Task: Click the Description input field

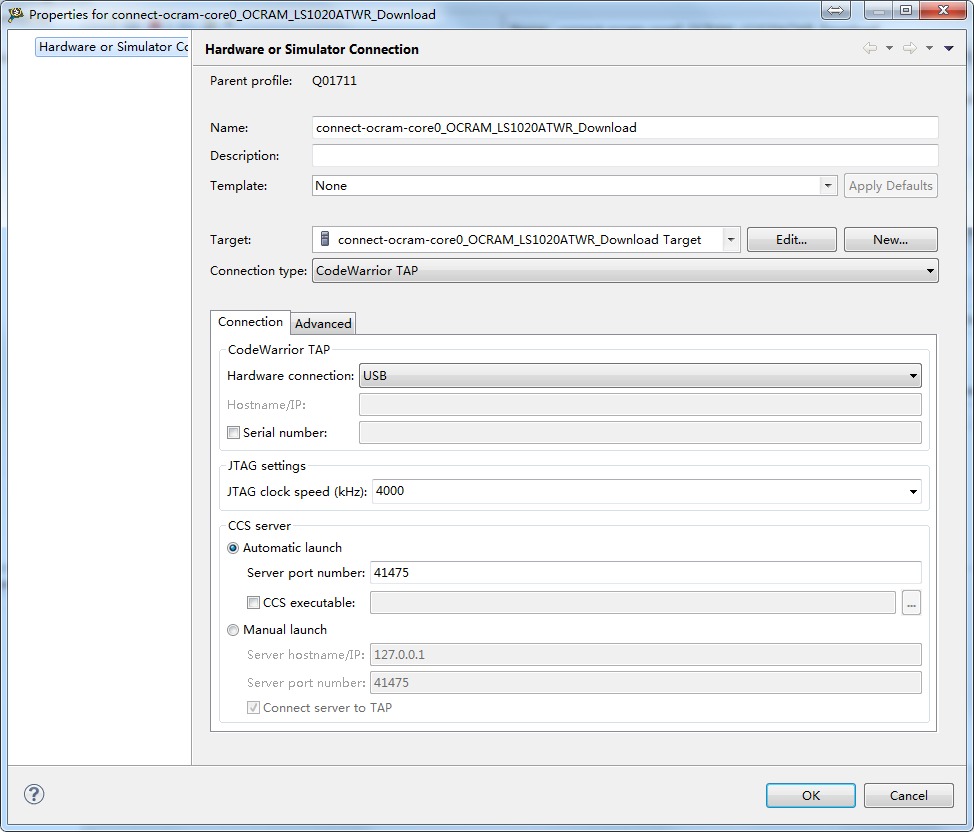Action: [625, 155]
